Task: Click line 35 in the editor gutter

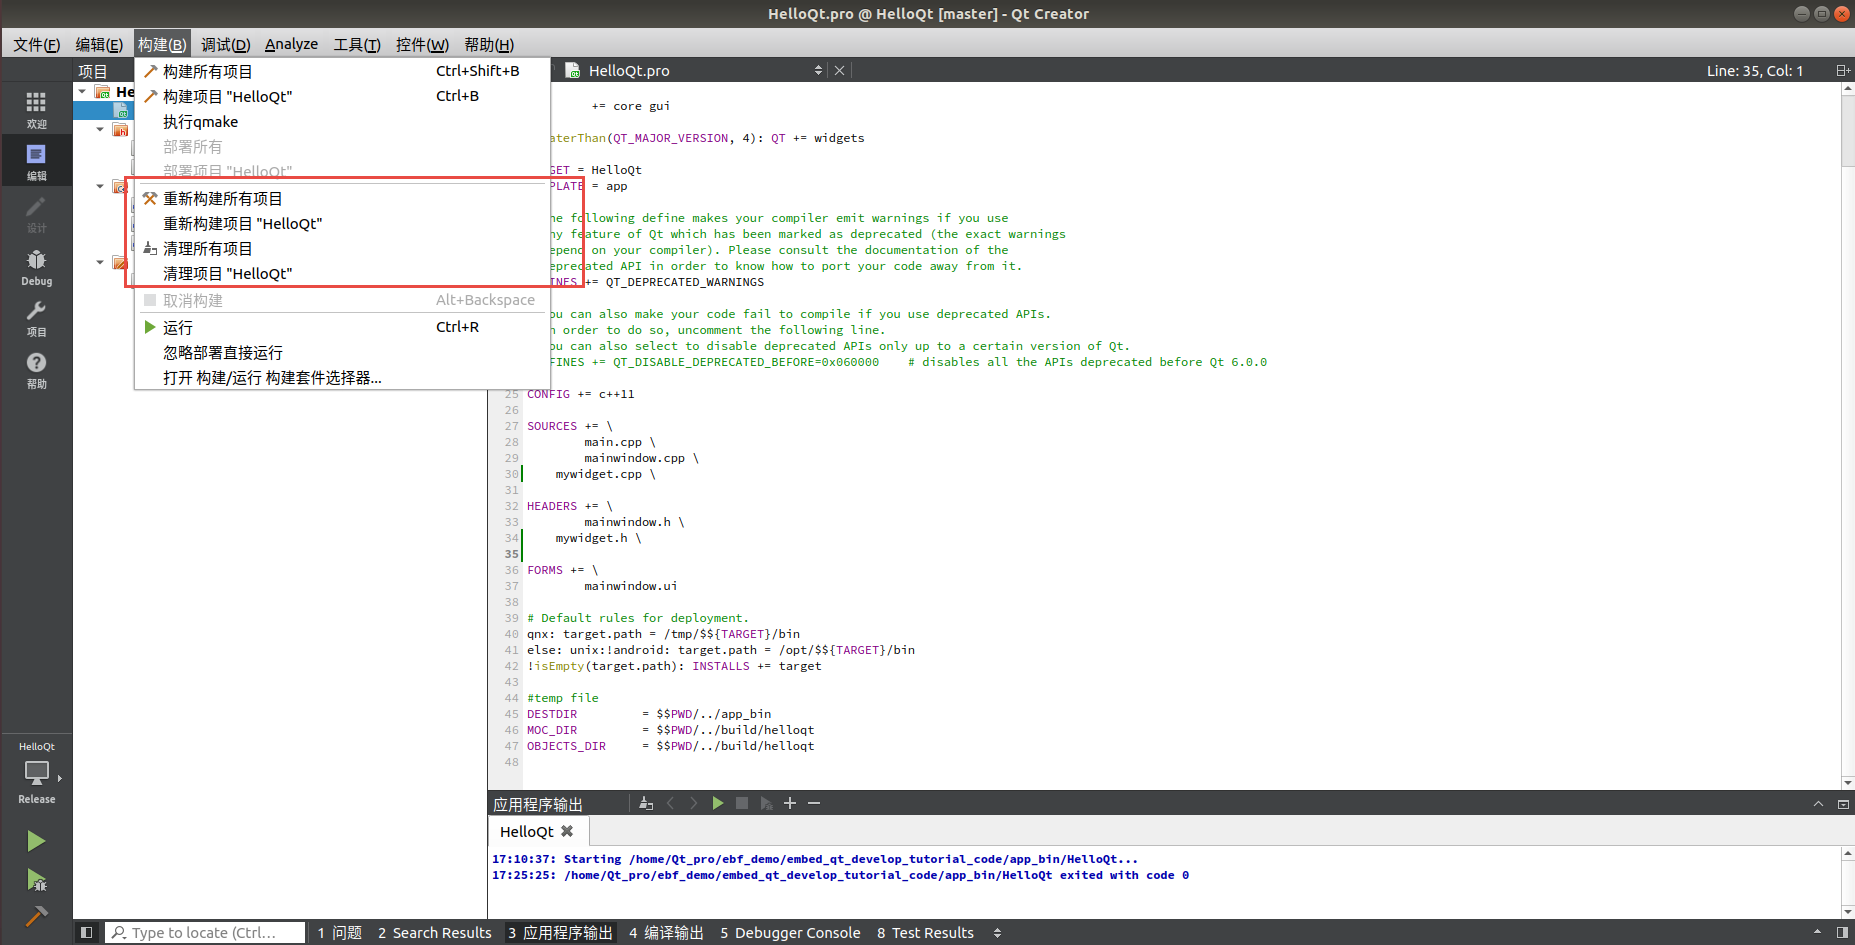Action: 511,554
